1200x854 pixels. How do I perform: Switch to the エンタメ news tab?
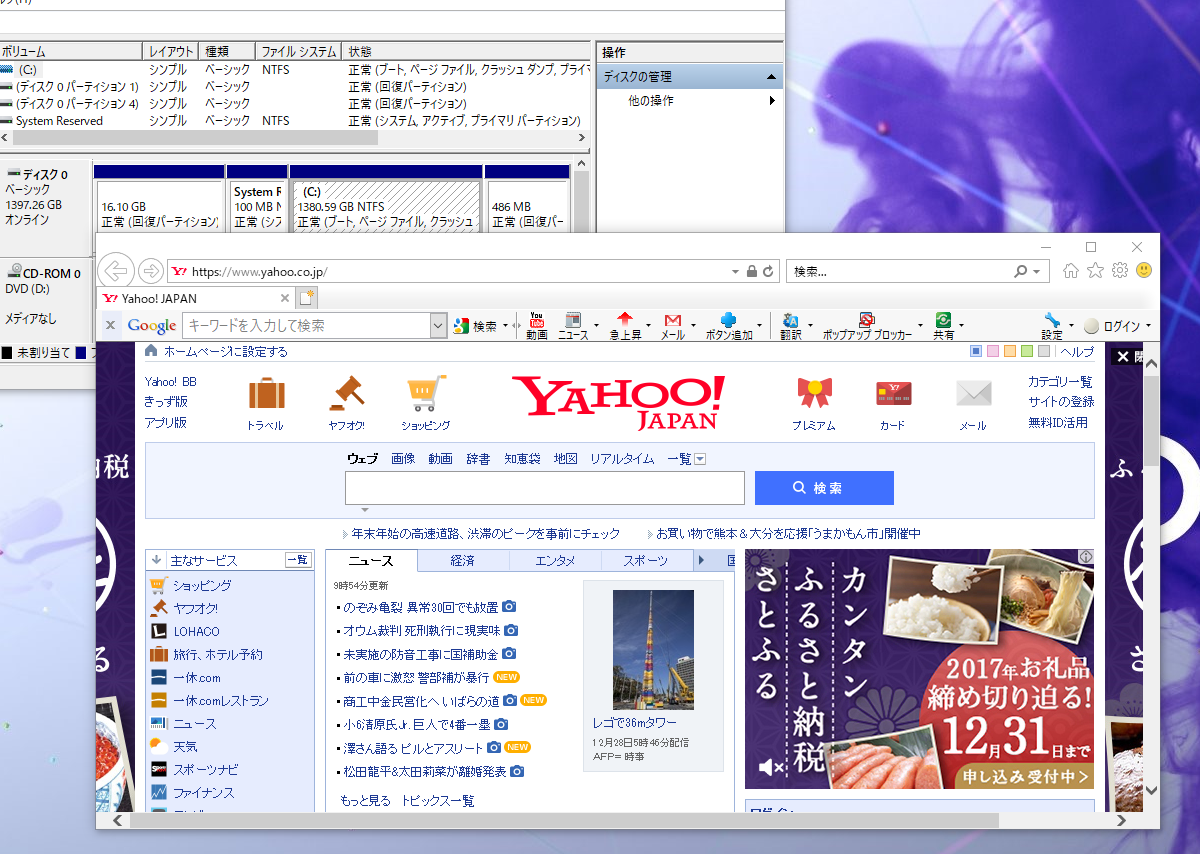pos(555,561)
